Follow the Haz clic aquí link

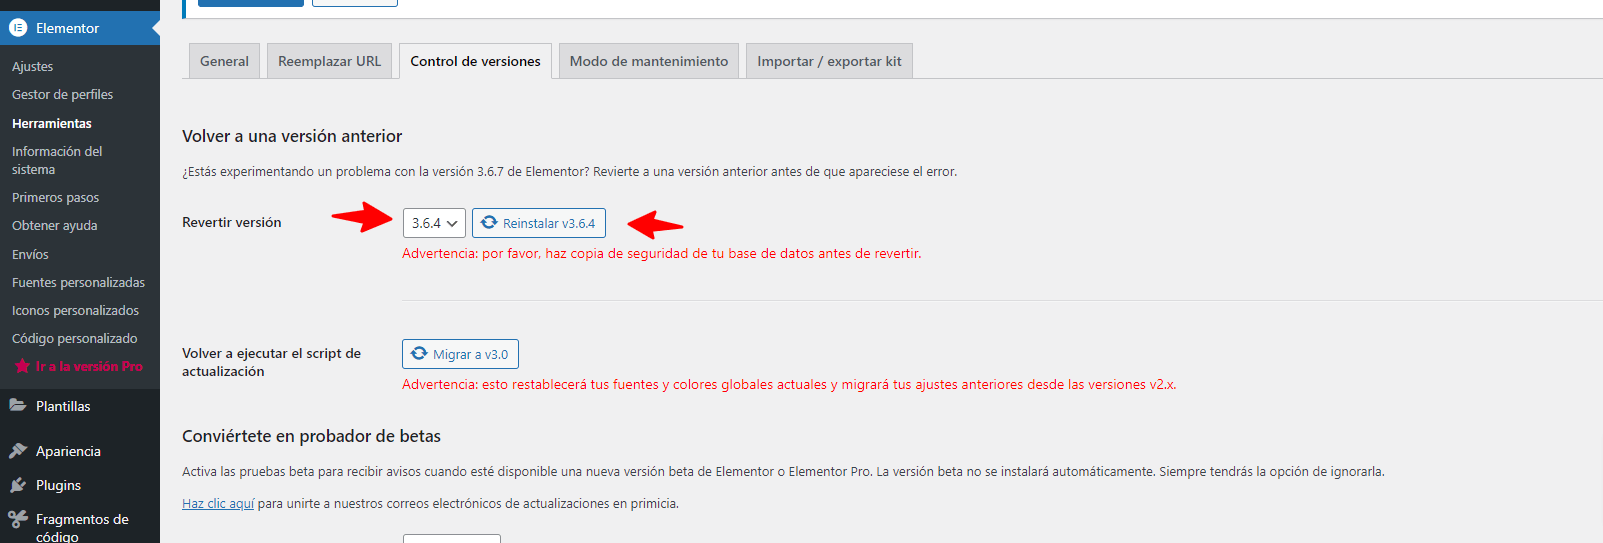[x=218, y=504]
